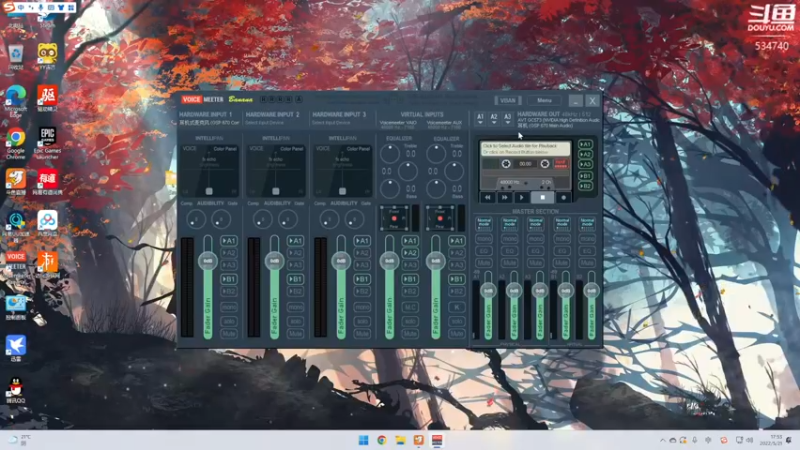The height and width of the screenshot is (450, 800).
Task: Click the red dot in AUX surround panner
Action: click(440, 218)
